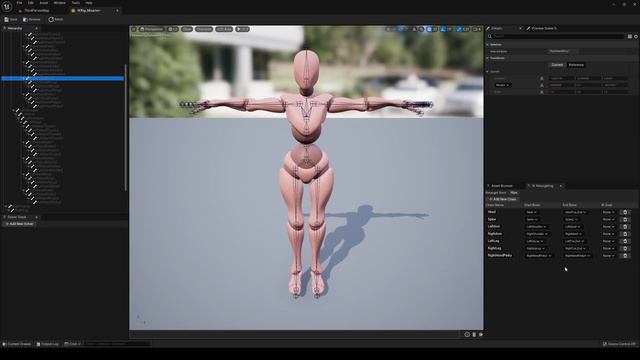
Task: Open the Edit menu
Action: pyautogui.click(x=31, y=3)
